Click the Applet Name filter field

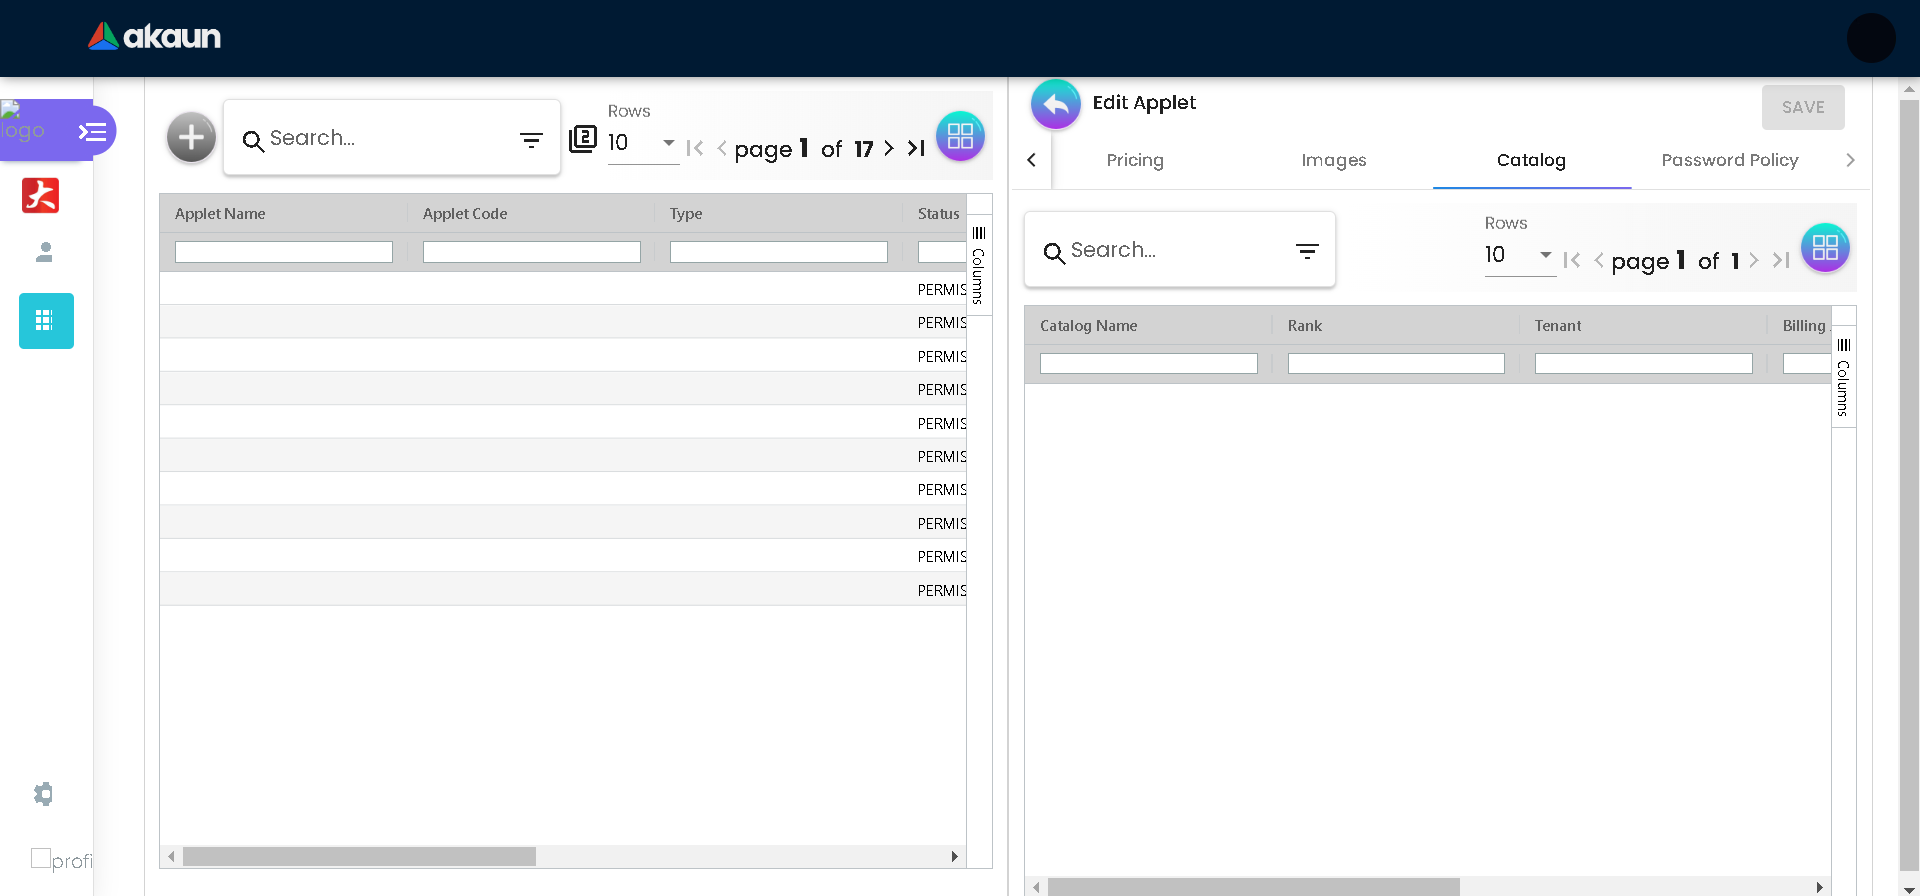coord(284,252)
